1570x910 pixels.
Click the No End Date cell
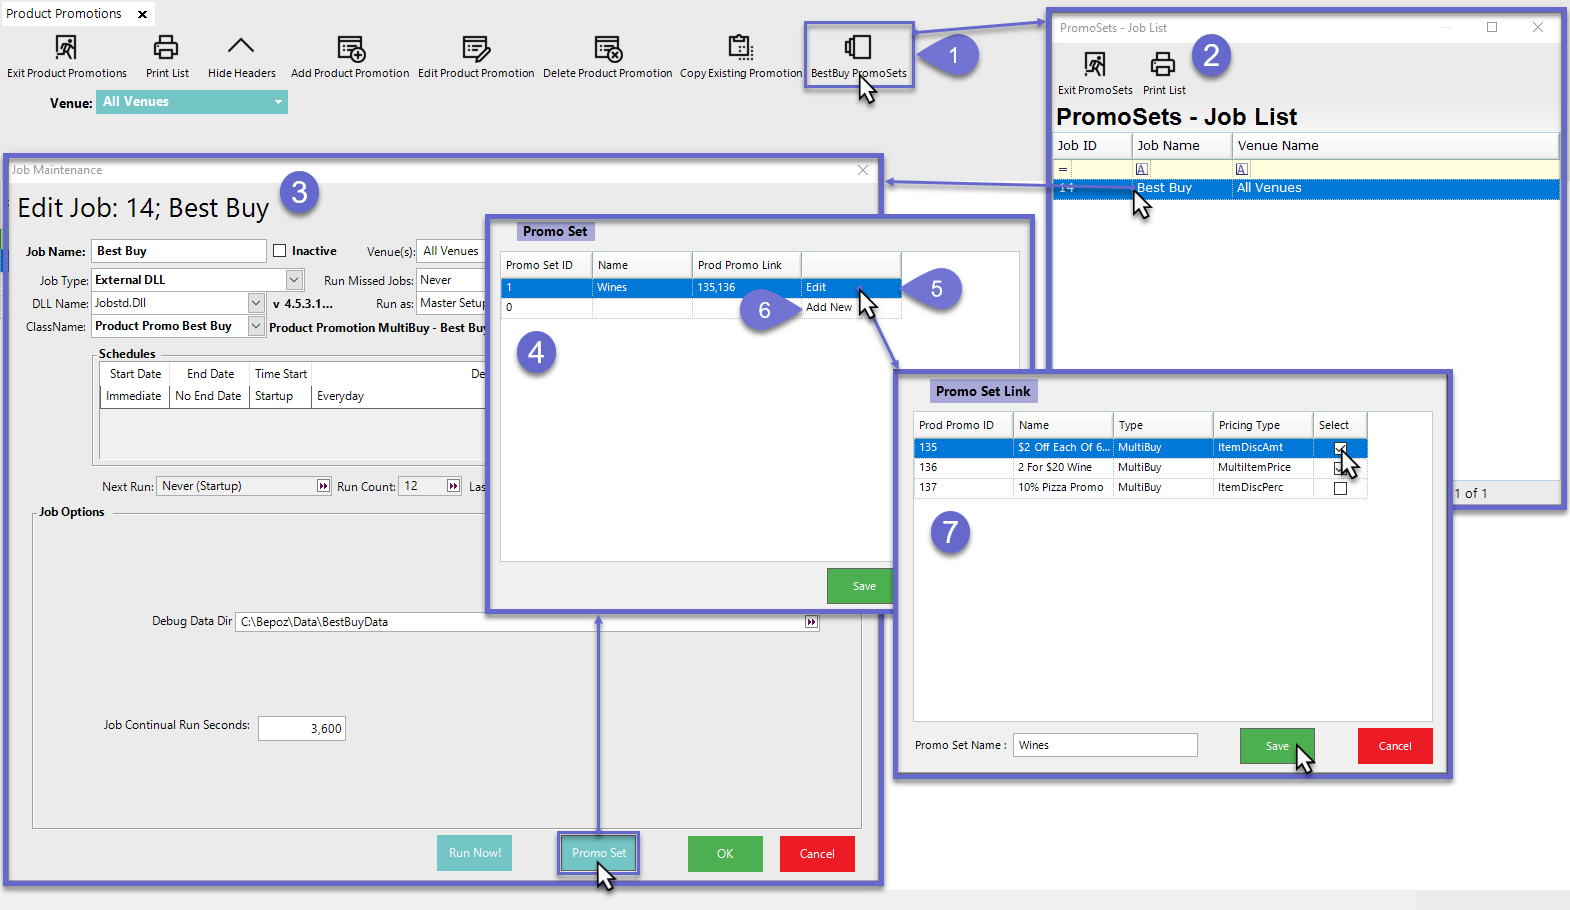click(208, 396)
